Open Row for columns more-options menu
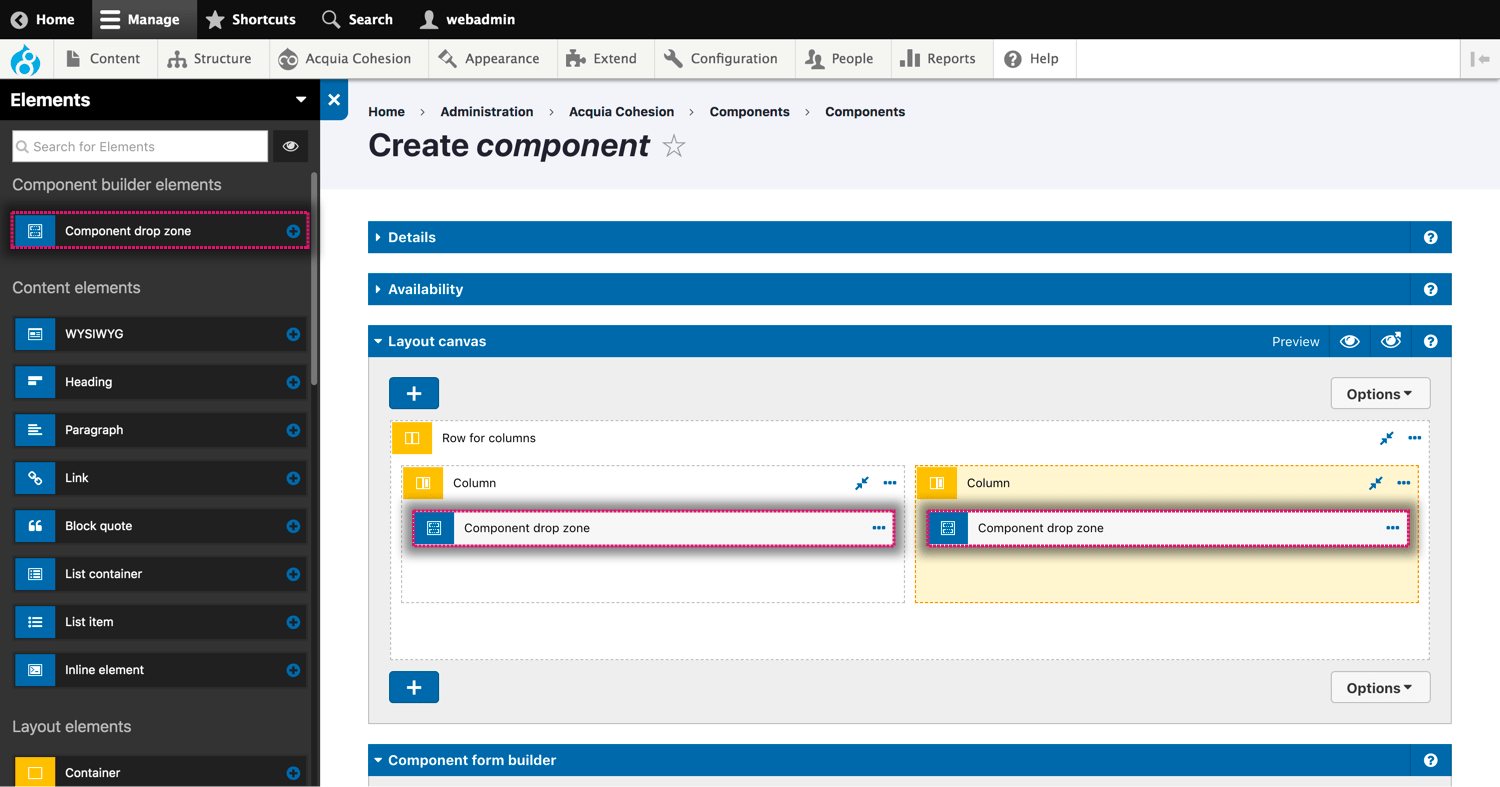The image size is (1500, 787). 1414,438
